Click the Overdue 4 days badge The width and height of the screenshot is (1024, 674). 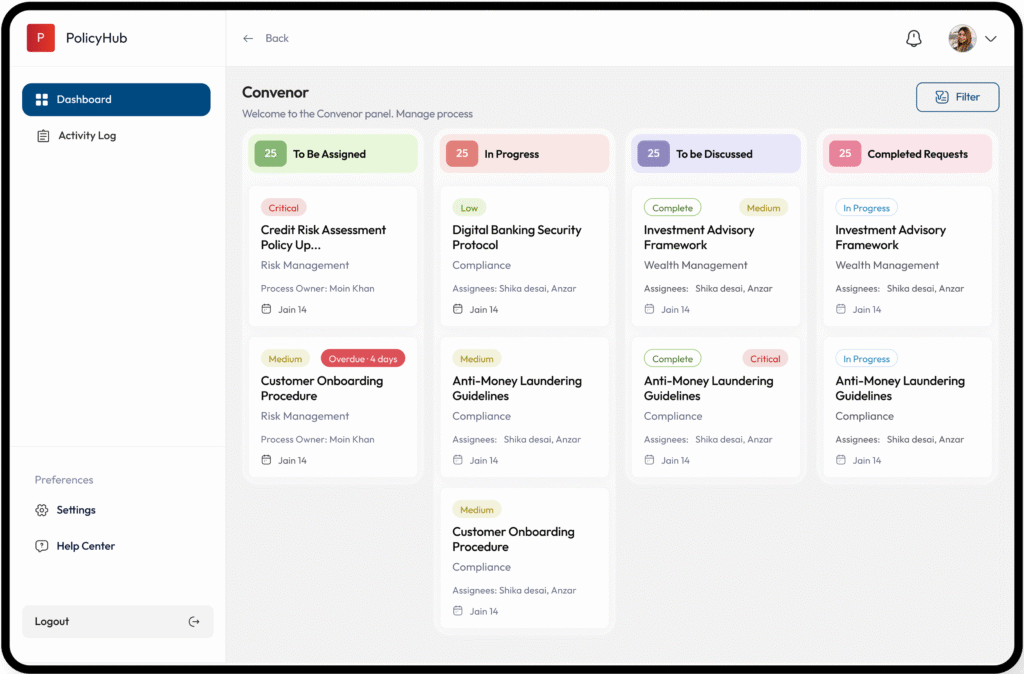coord(363,359)
